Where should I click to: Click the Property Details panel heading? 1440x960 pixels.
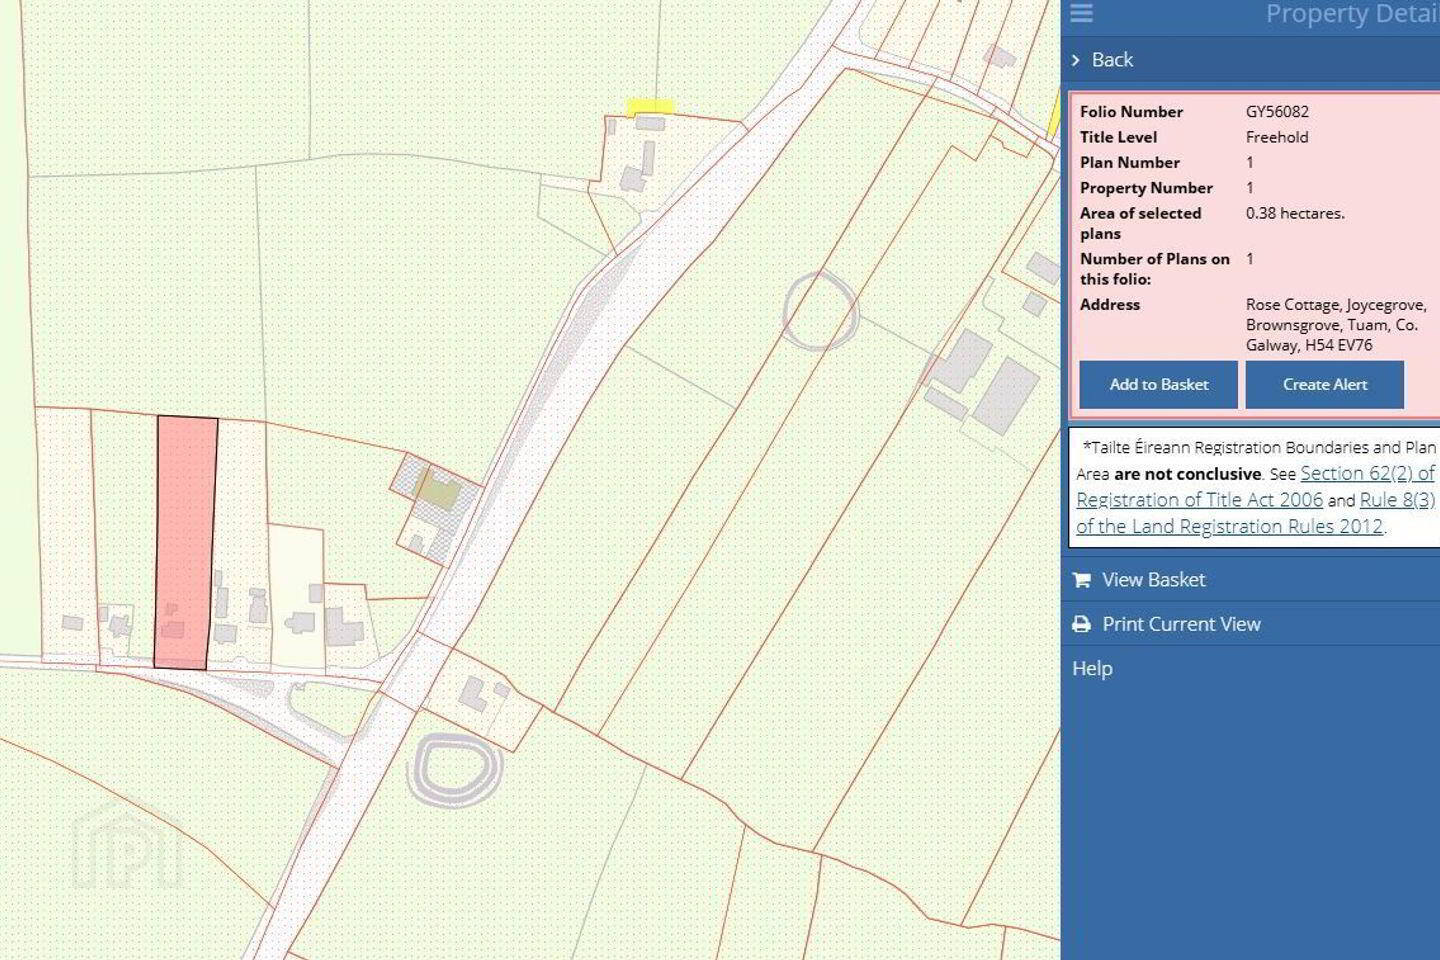click(1352, 14)
